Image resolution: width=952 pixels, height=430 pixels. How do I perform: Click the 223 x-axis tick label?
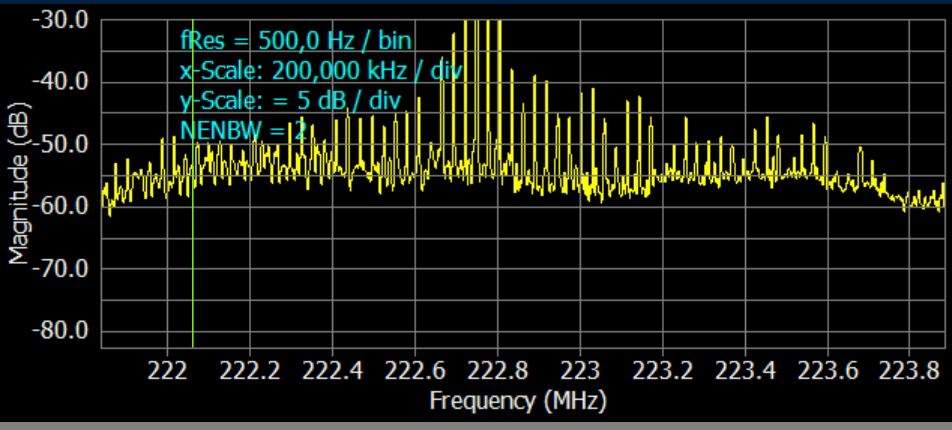point(580,372)
